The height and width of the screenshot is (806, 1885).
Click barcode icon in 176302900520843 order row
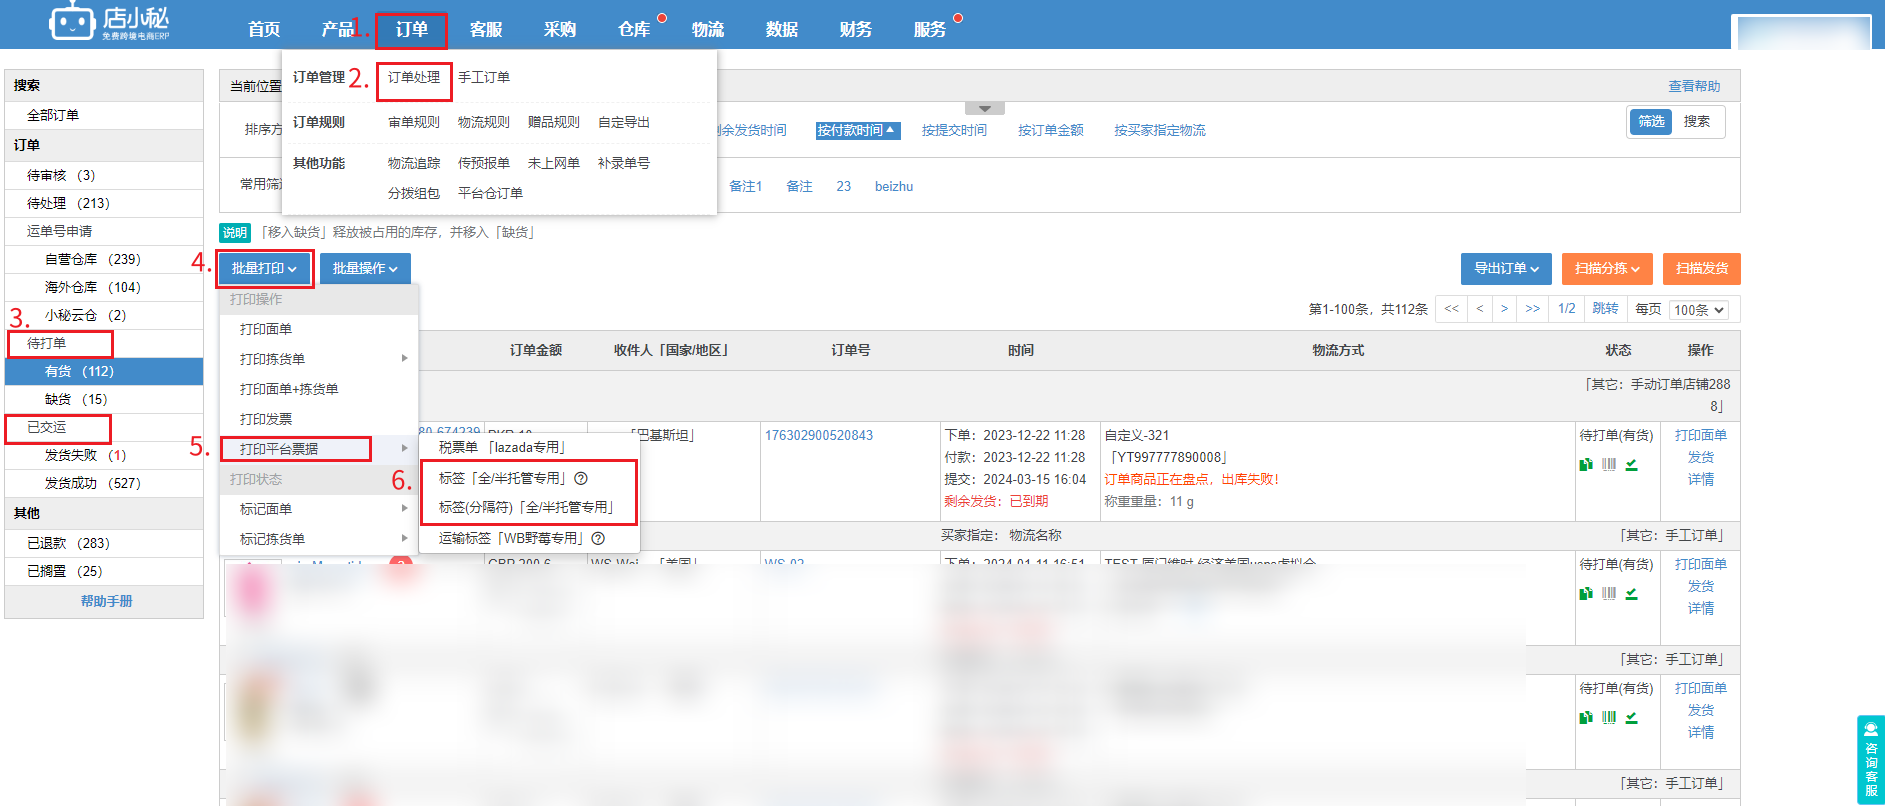click(1609, 464)
